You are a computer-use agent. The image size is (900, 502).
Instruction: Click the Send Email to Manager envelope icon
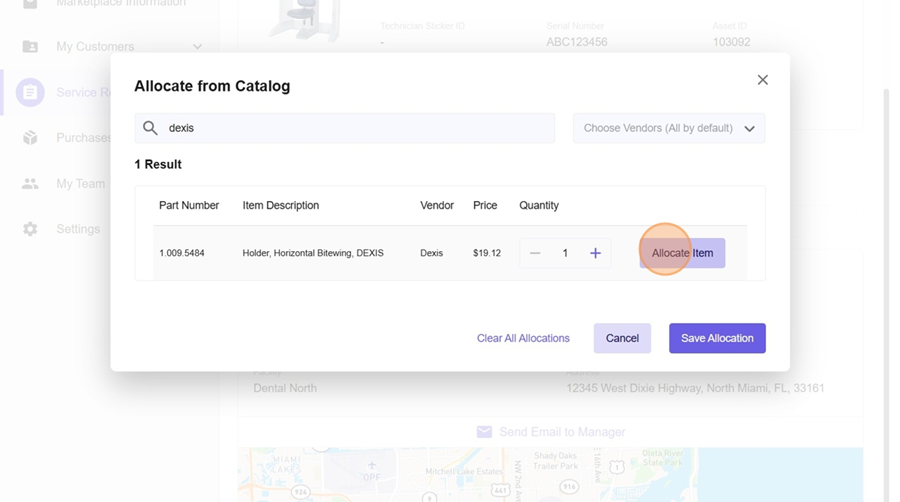tap(484, 432)
